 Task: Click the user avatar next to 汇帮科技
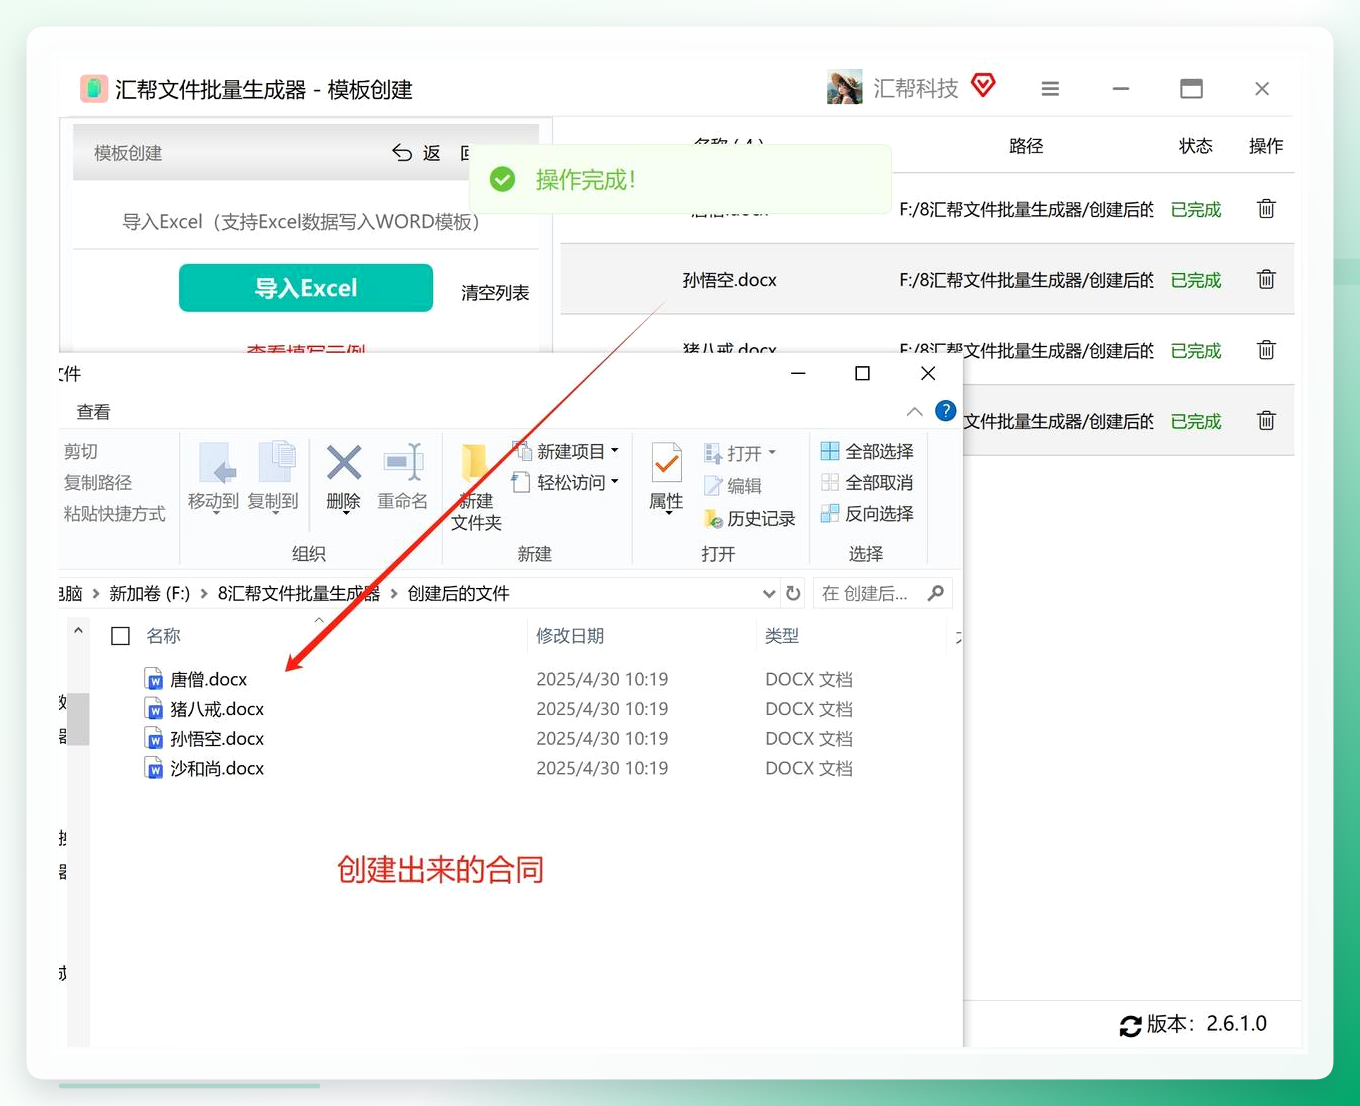point(845,88)
